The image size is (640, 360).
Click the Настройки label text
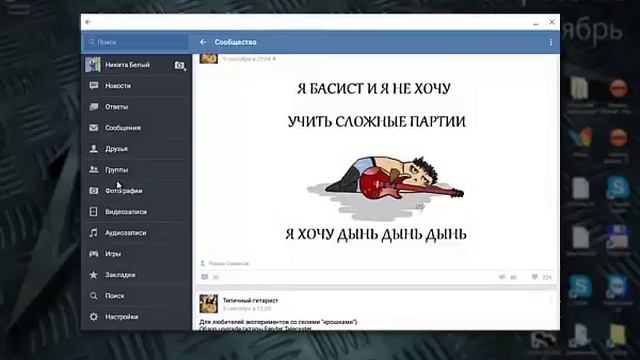click(122, 317)
